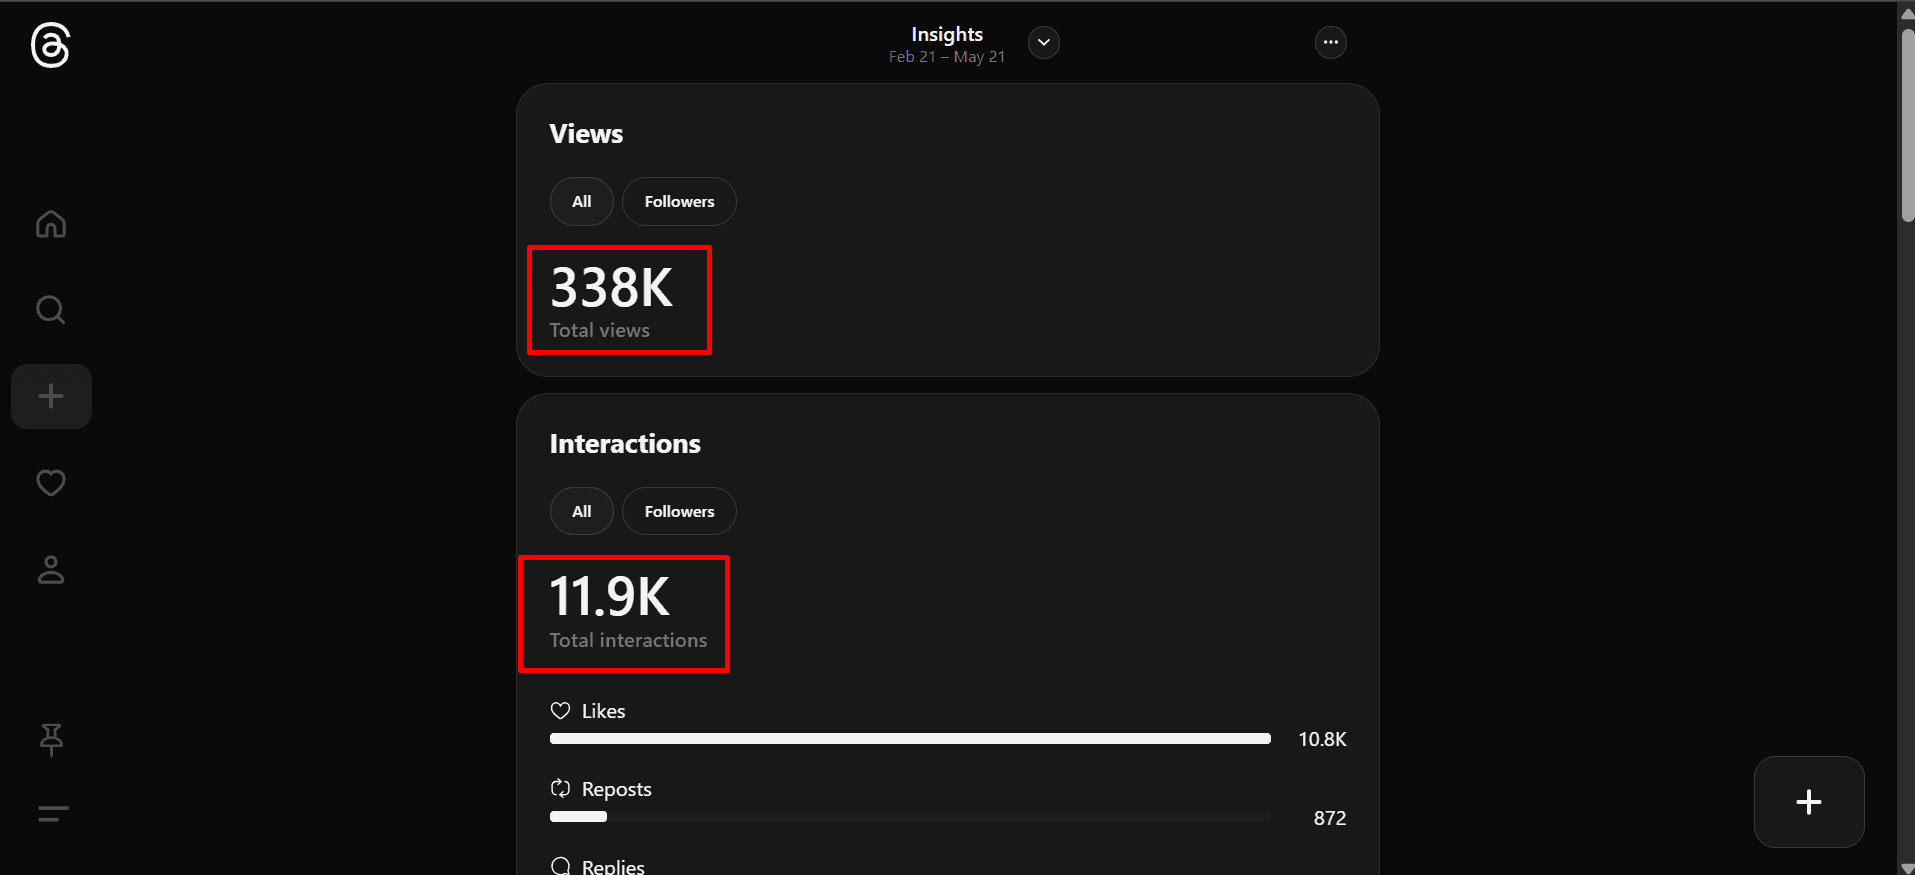
Task: Click the Reposts progress bar
Action: point(910,817)
